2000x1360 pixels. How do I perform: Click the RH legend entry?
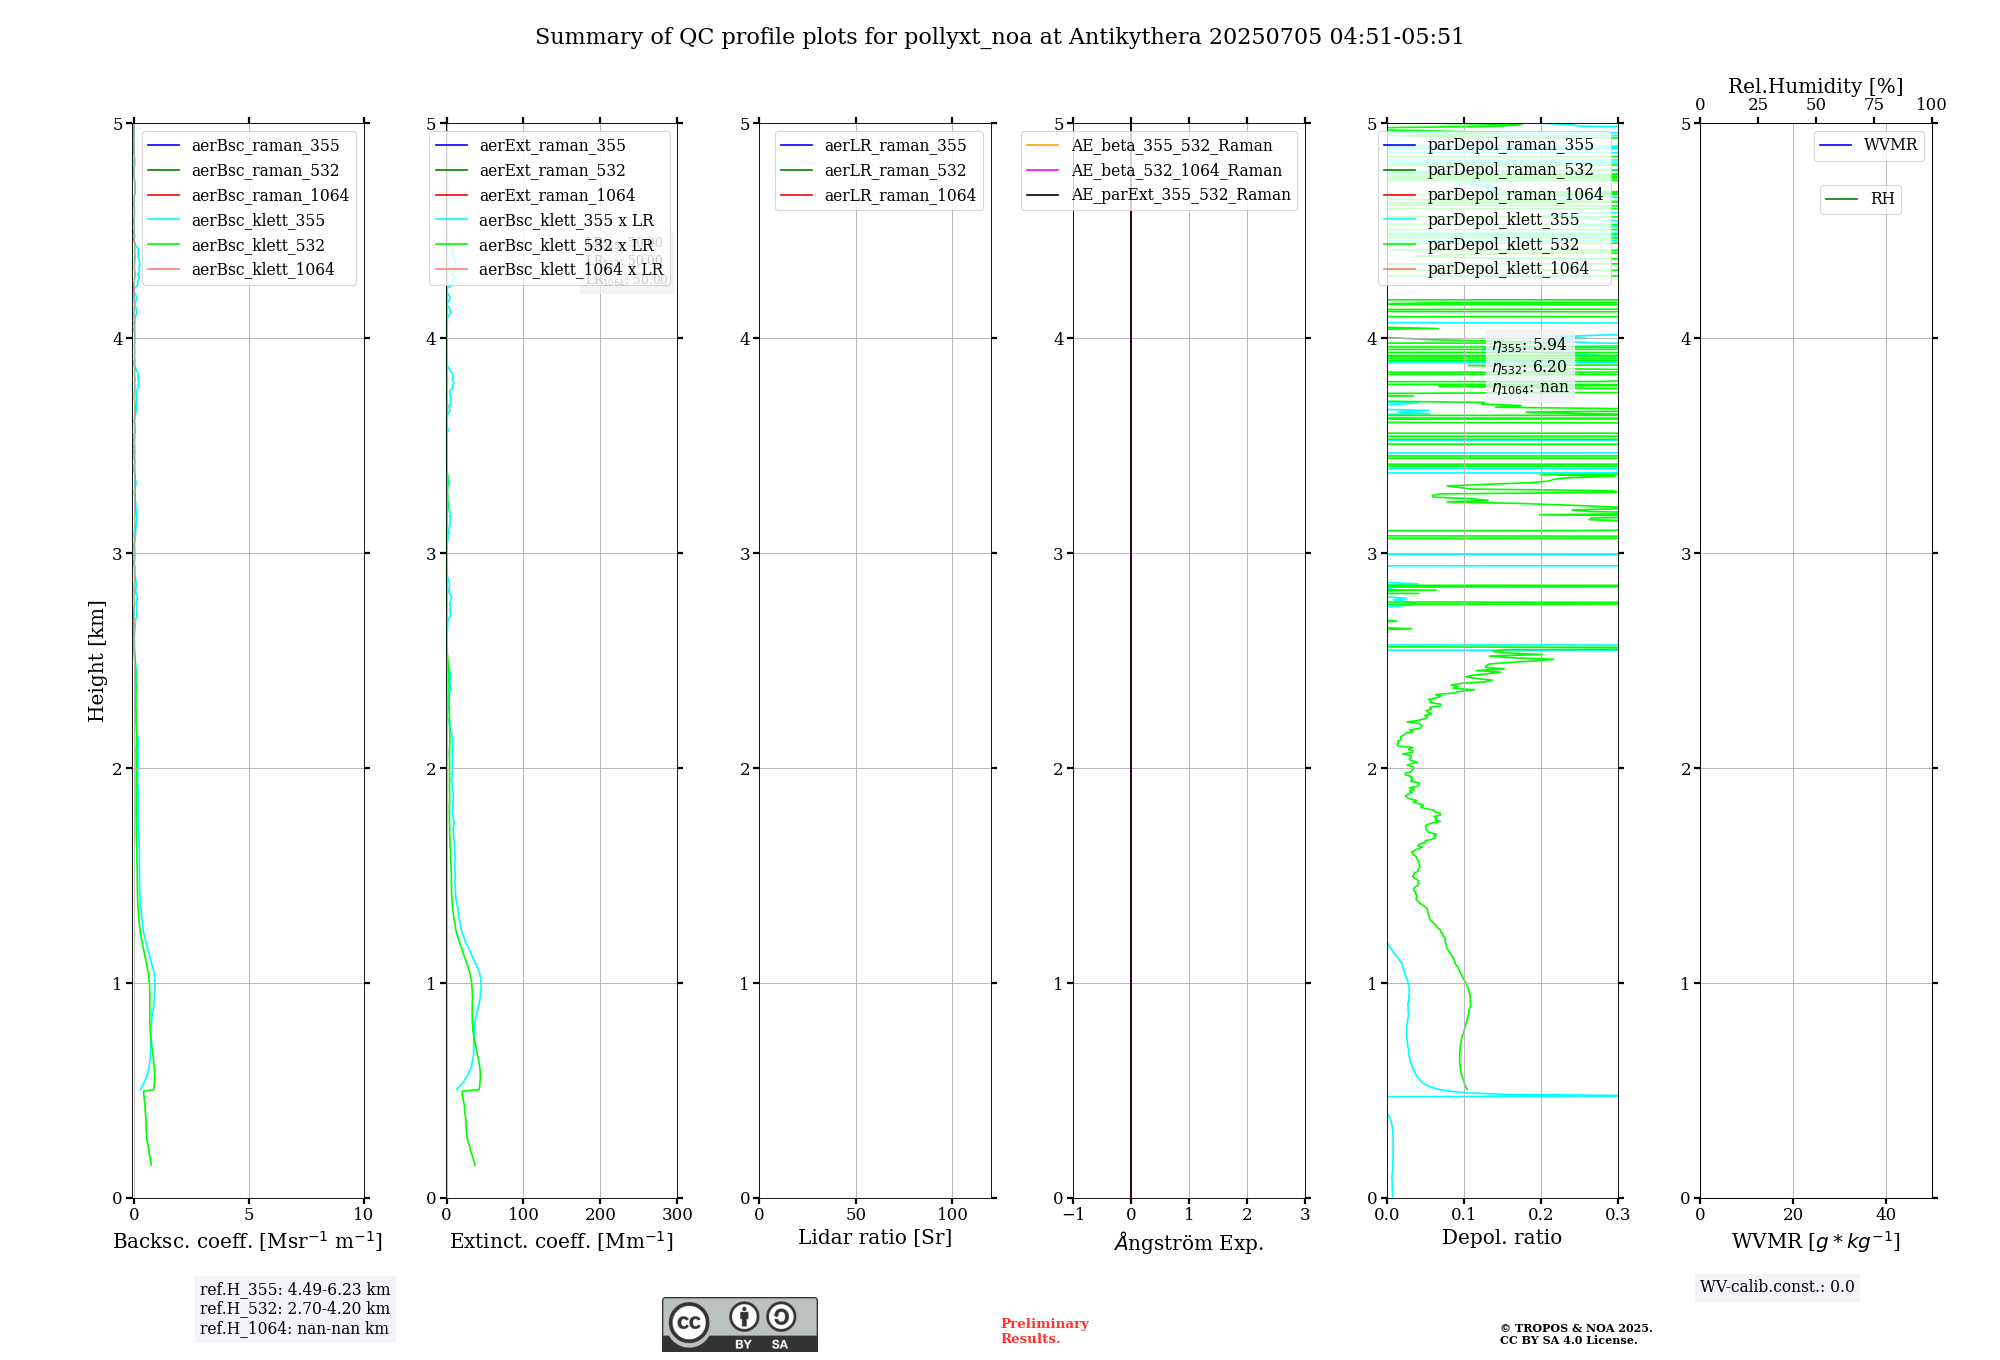(1860, 200)
